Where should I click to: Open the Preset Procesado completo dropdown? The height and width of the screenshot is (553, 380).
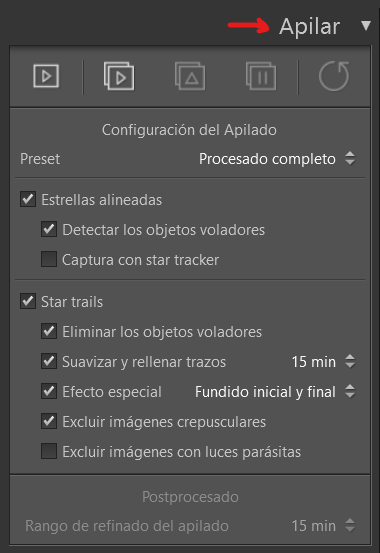[x=277, y=159]
